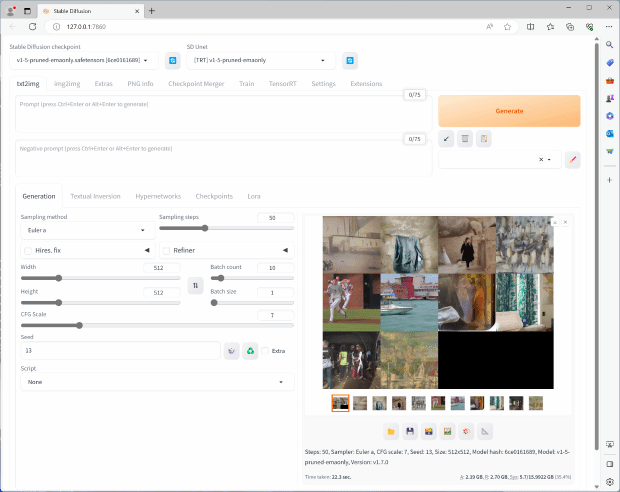Switch to the img2img tab
The image size is (620, 492).
[x=67, y=84]
